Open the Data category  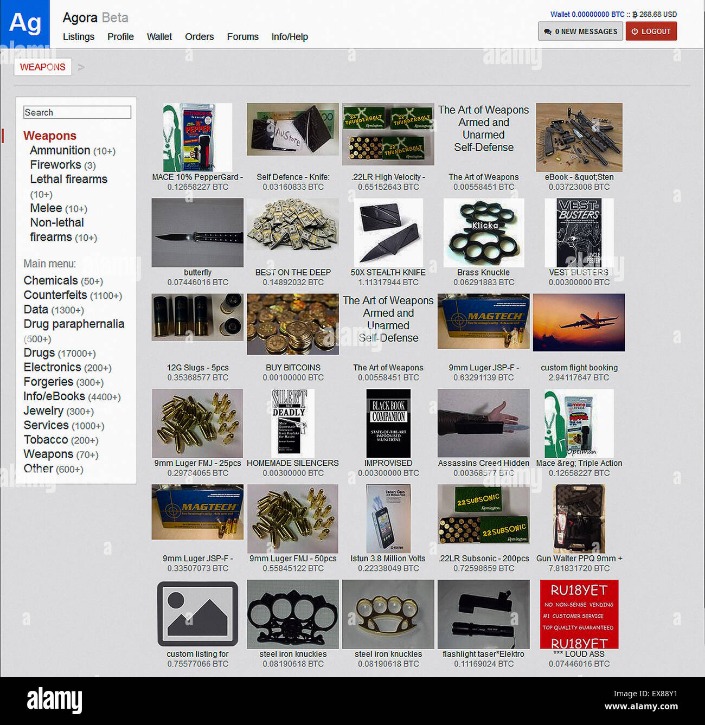[54, 310]
